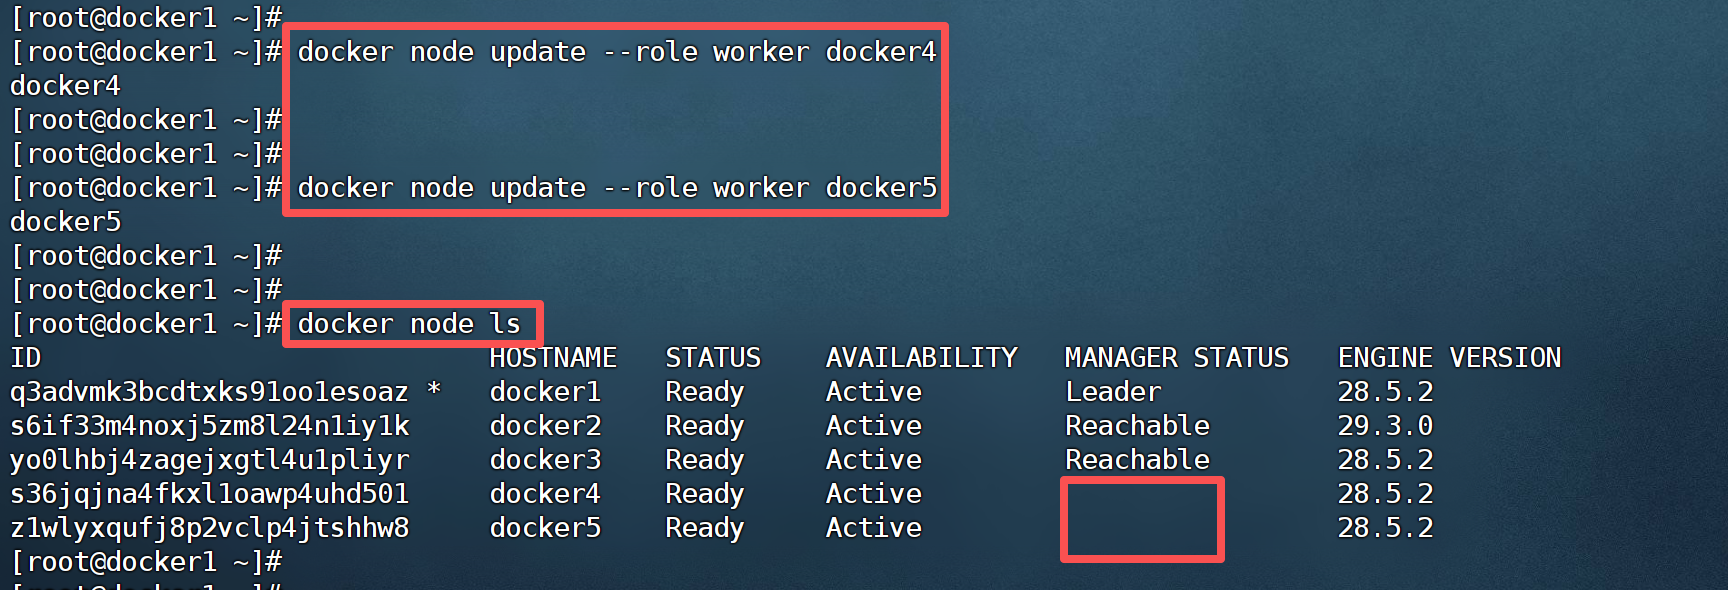Click the "AVAILABILITY" column header
This screenshot has width=1728, height=590.
tap(921, 358)
